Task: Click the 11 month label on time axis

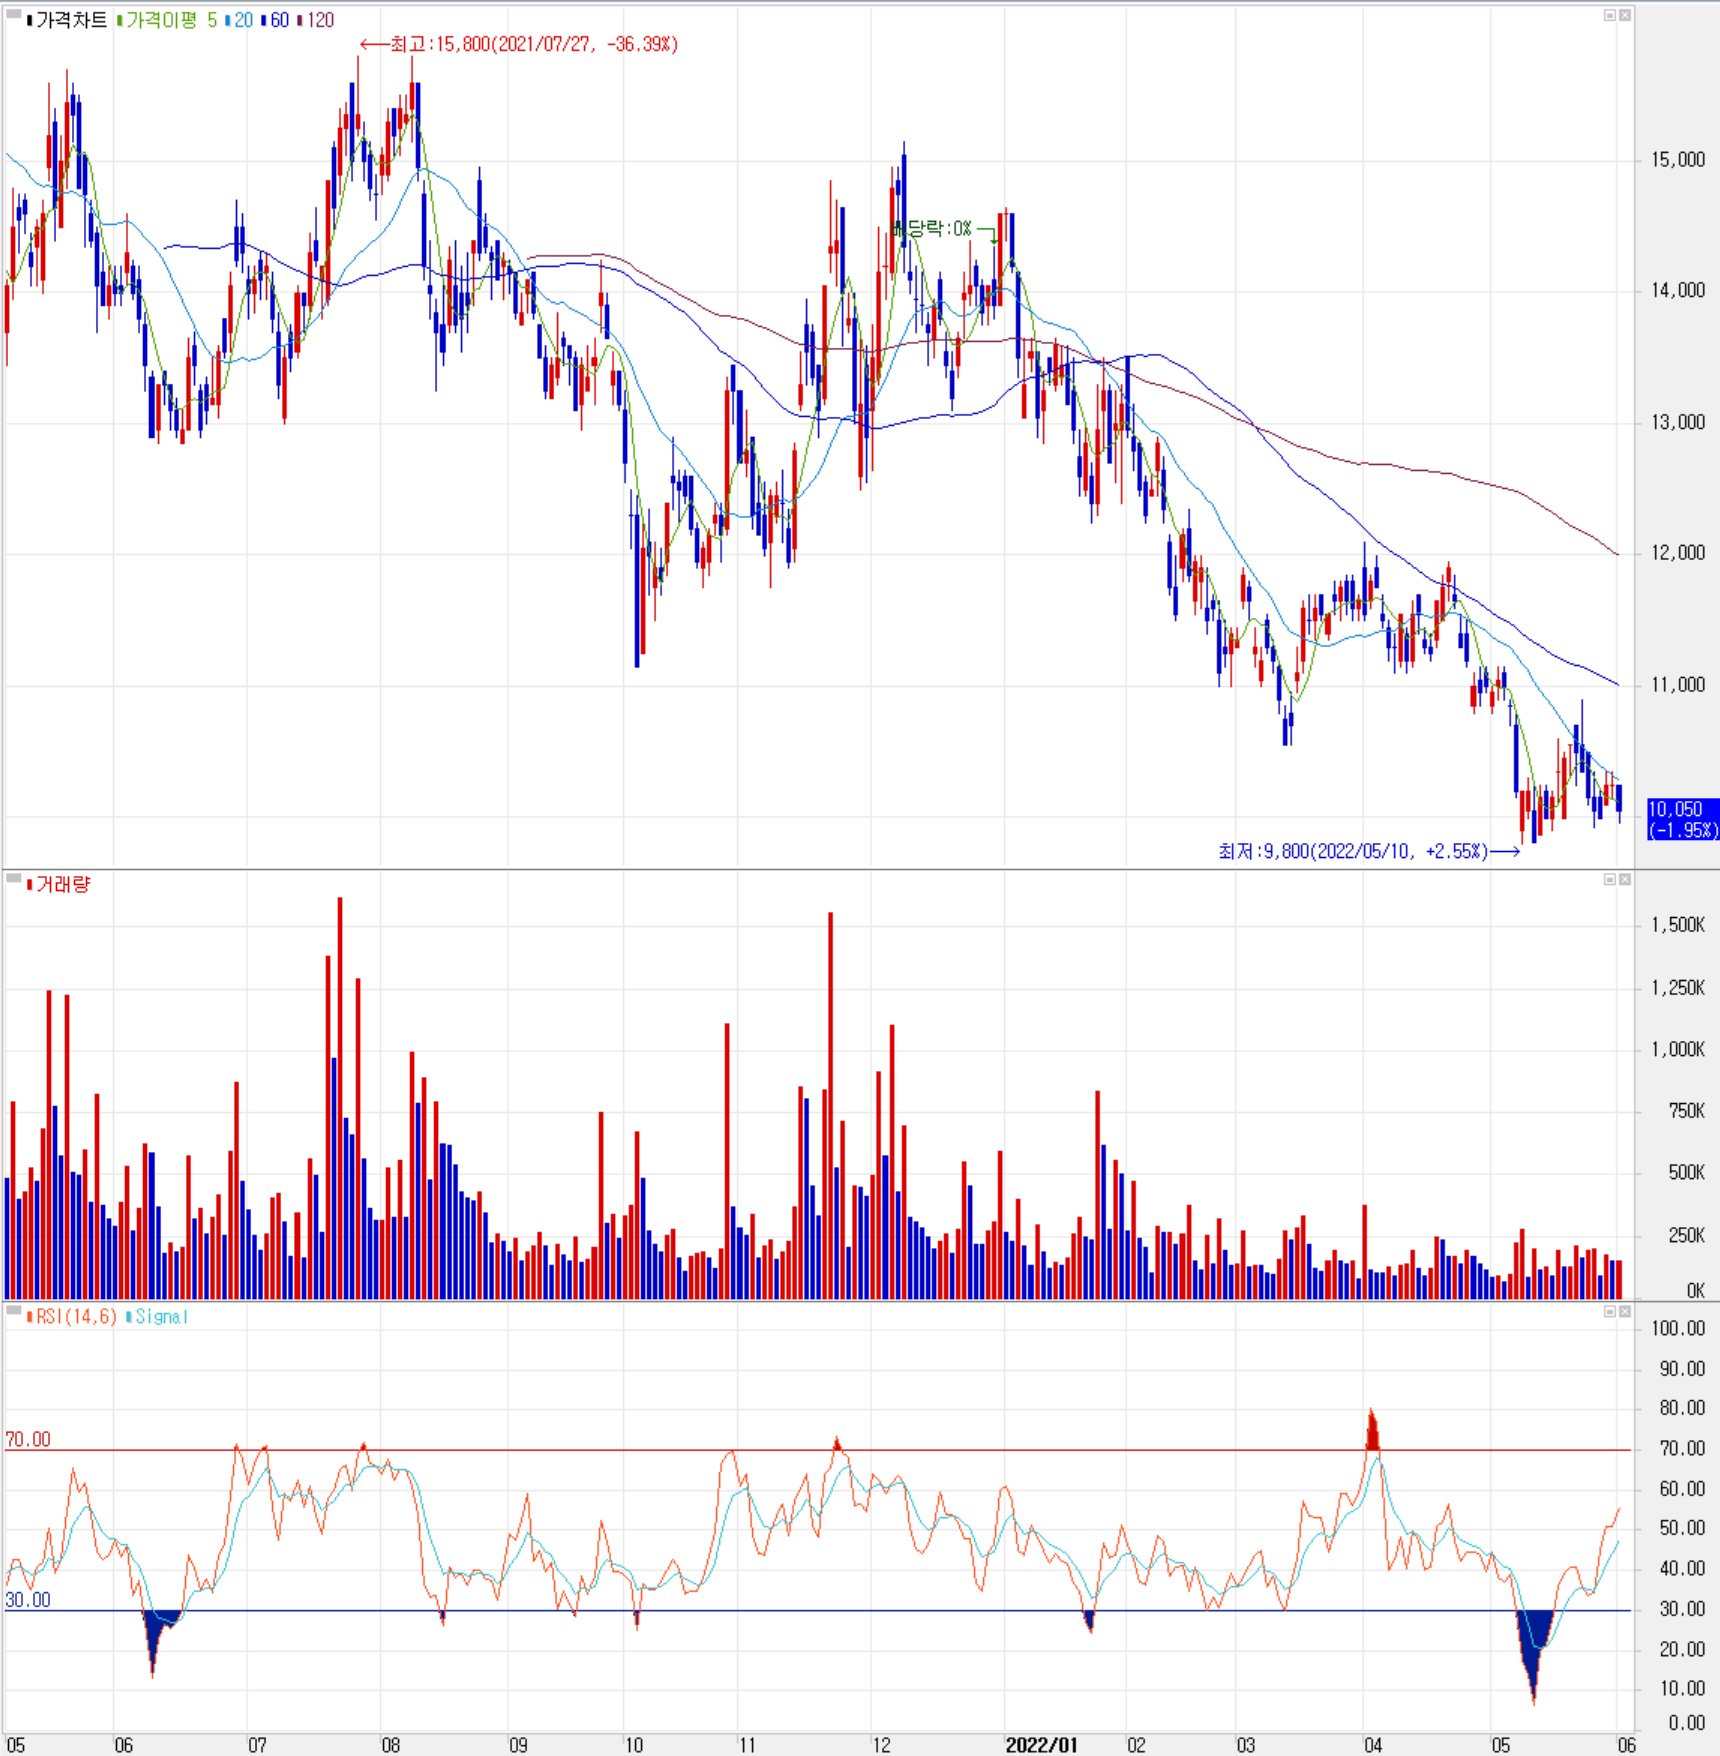Action: pyautogui.click(x=747, y=1745)
